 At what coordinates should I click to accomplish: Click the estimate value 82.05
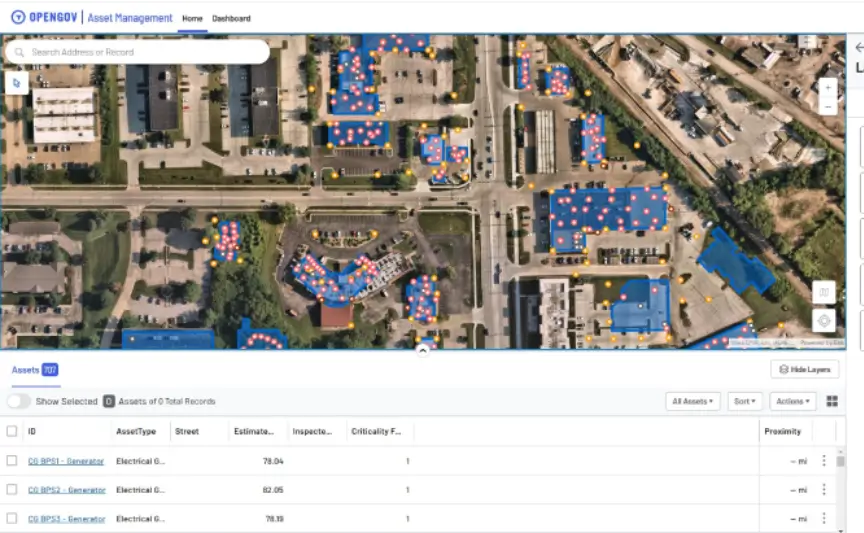point(273,489)
